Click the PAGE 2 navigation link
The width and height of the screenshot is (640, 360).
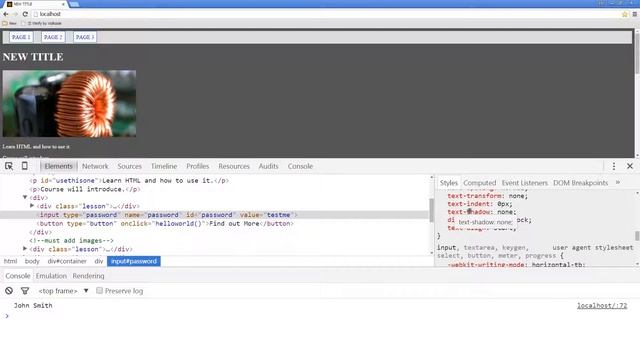tap(53, 37)
